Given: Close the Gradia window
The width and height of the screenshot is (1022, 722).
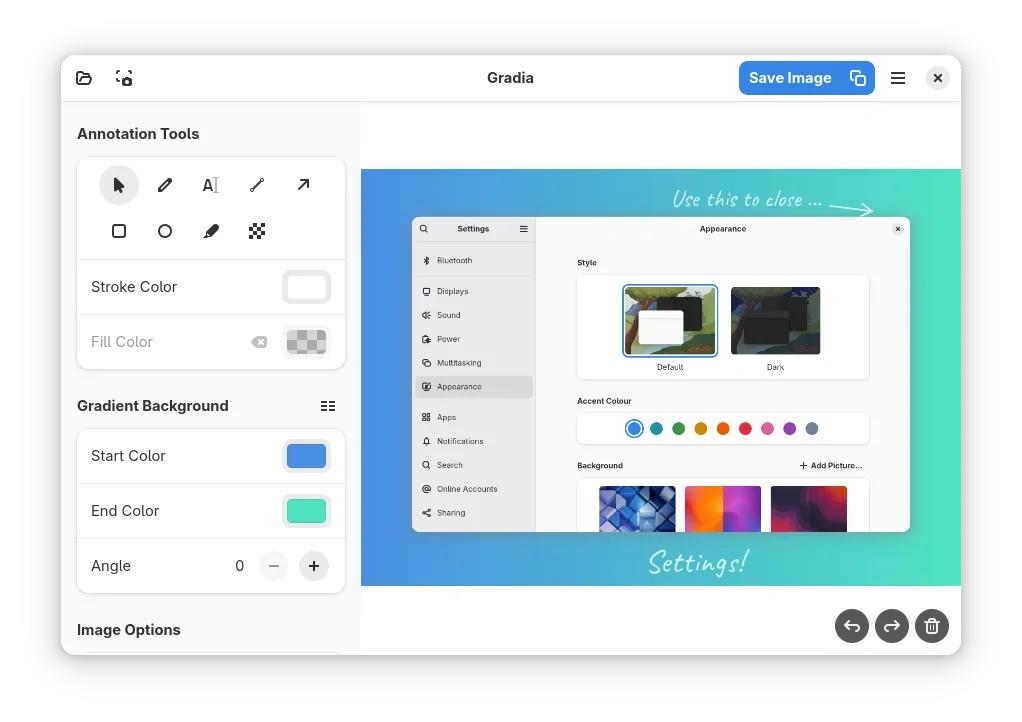Looking at the screenshot, I should [937, 78].
